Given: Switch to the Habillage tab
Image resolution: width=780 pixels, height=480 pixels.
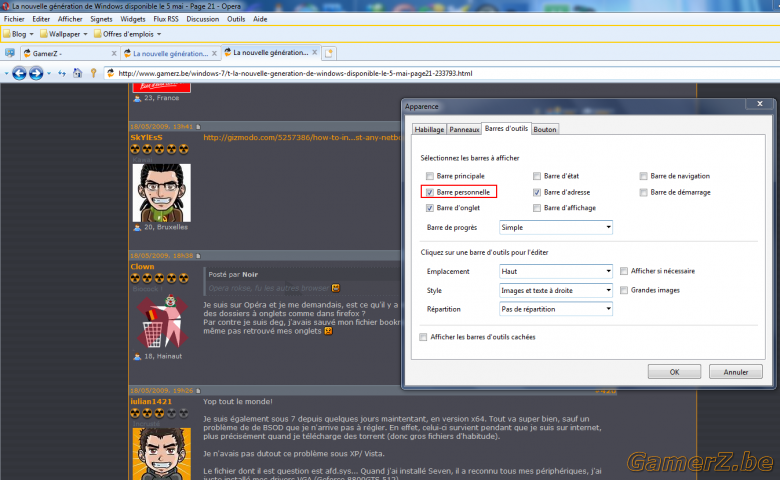Looking at the screenshot, I should [x=429, y=129].
